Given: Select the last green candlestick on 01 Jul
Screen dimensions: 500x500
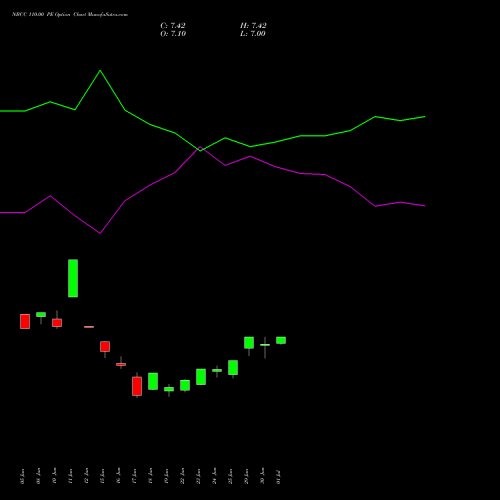Looking at the screenshot, I should pyautogui.click(x=281, y=340).
